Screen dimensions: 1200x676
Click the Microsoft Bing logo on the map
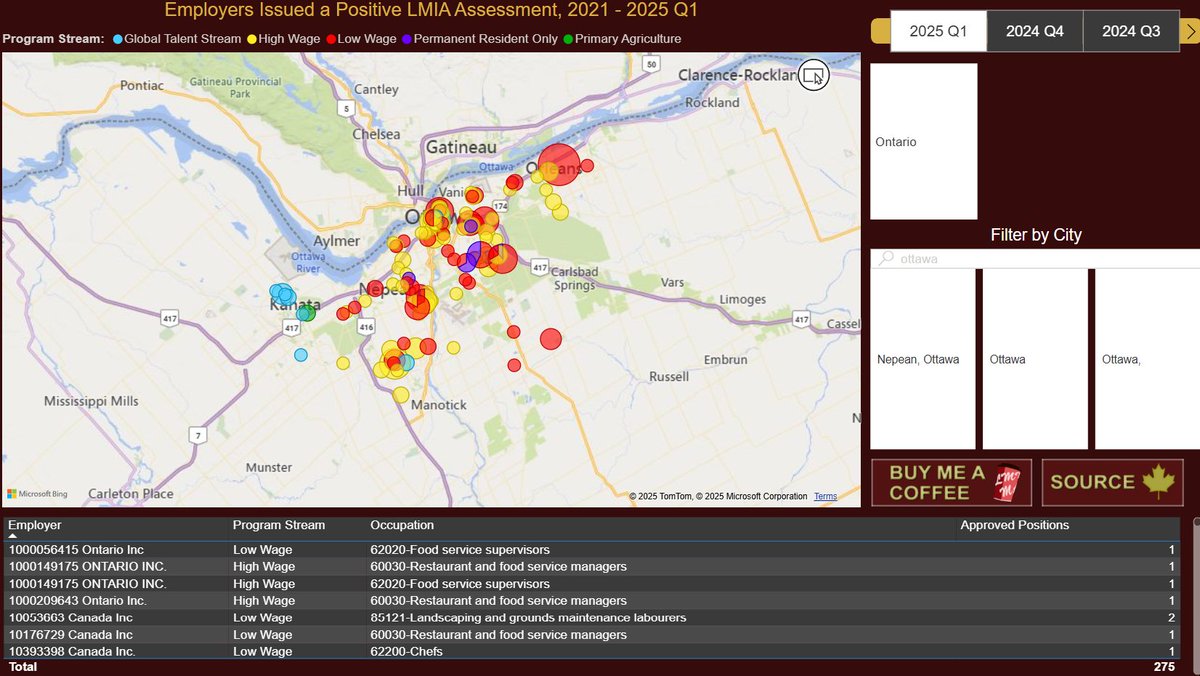pyautogui.click(x=37, y=494)
